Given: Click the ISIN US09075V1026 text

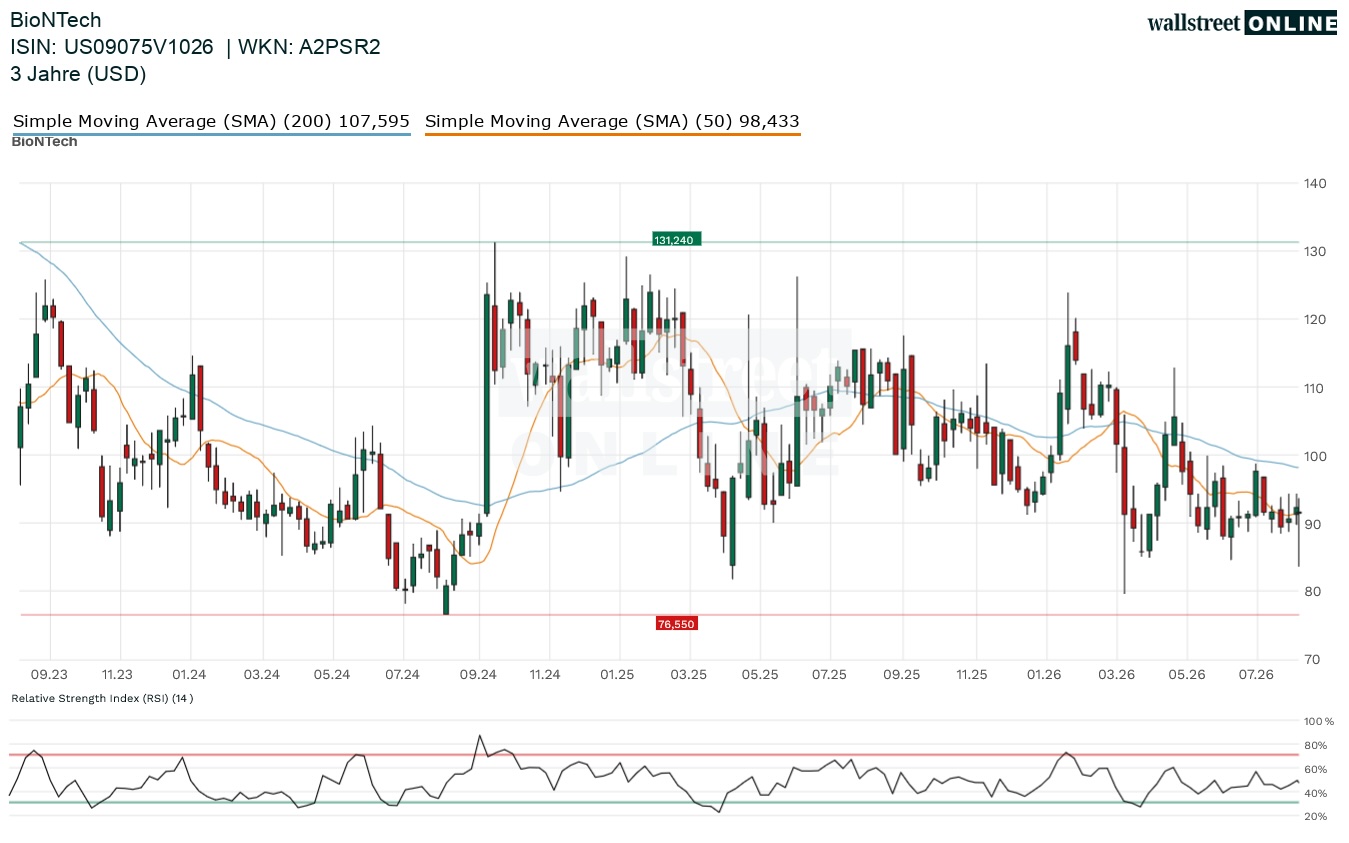Looking at the screenshot, I should (x=112, y=47).
